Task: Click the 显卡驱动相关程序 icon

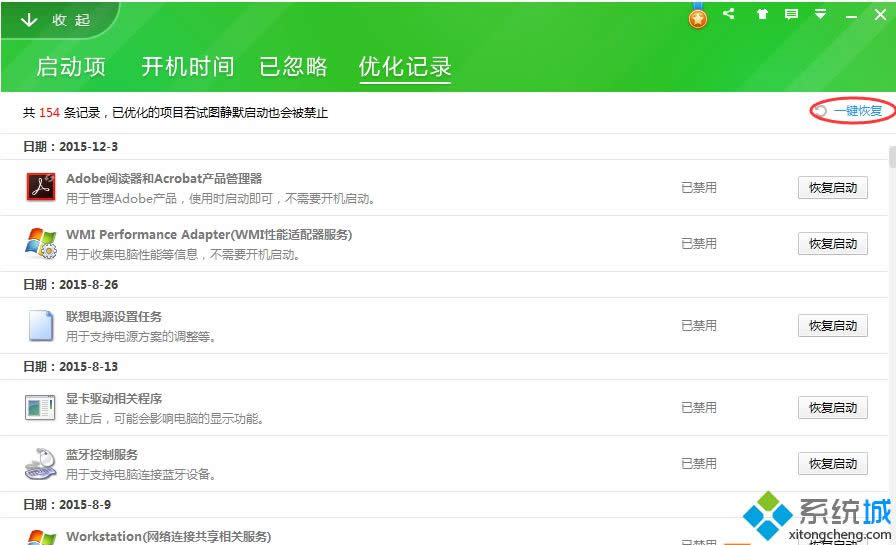Action: pyautogui.click(x=40, y=407)
